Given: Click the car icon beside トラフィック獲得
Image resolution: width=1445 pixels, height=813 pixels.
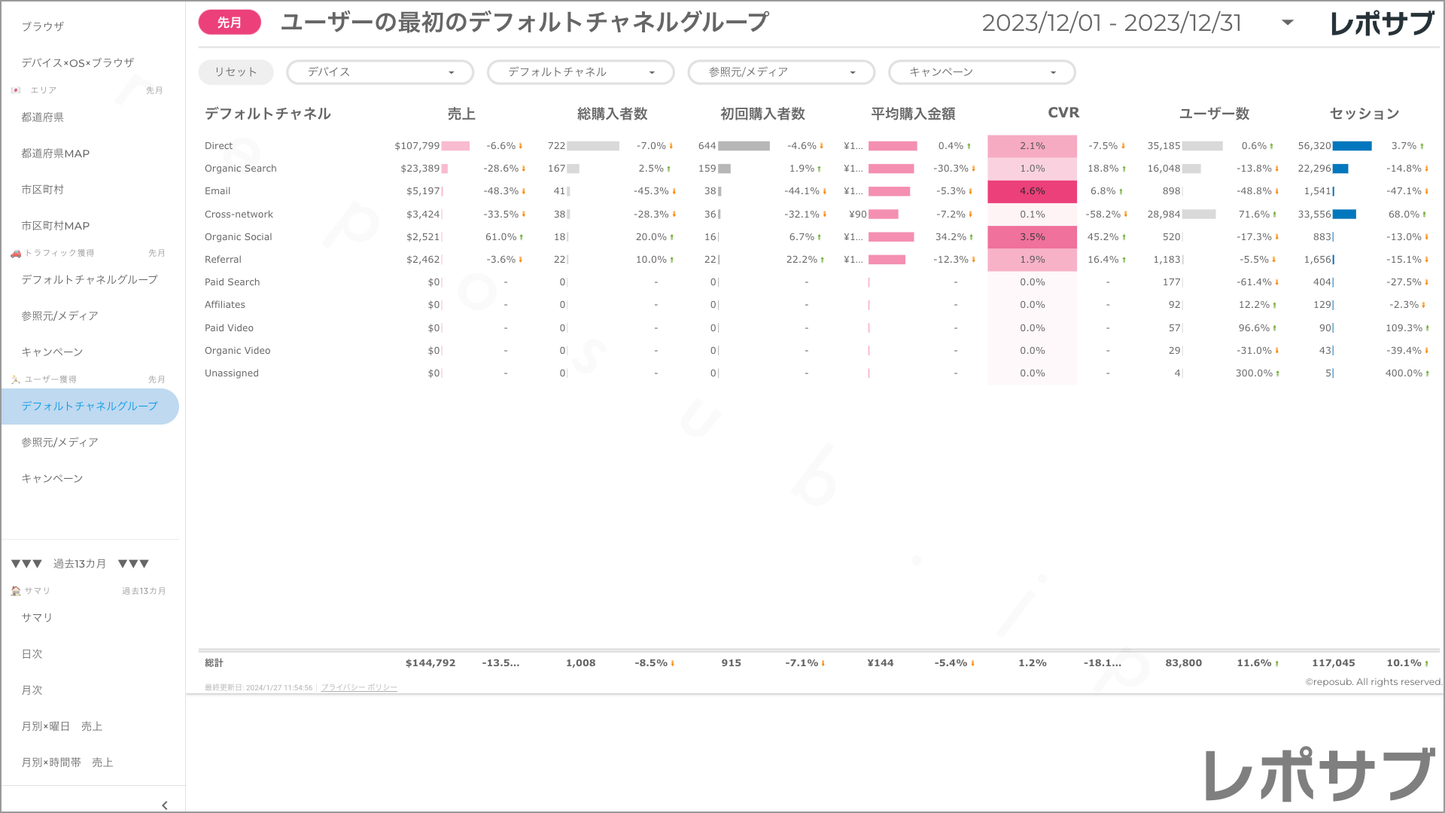Looking at the screenshot, I should pyautogui.click(x=16, y=254).
